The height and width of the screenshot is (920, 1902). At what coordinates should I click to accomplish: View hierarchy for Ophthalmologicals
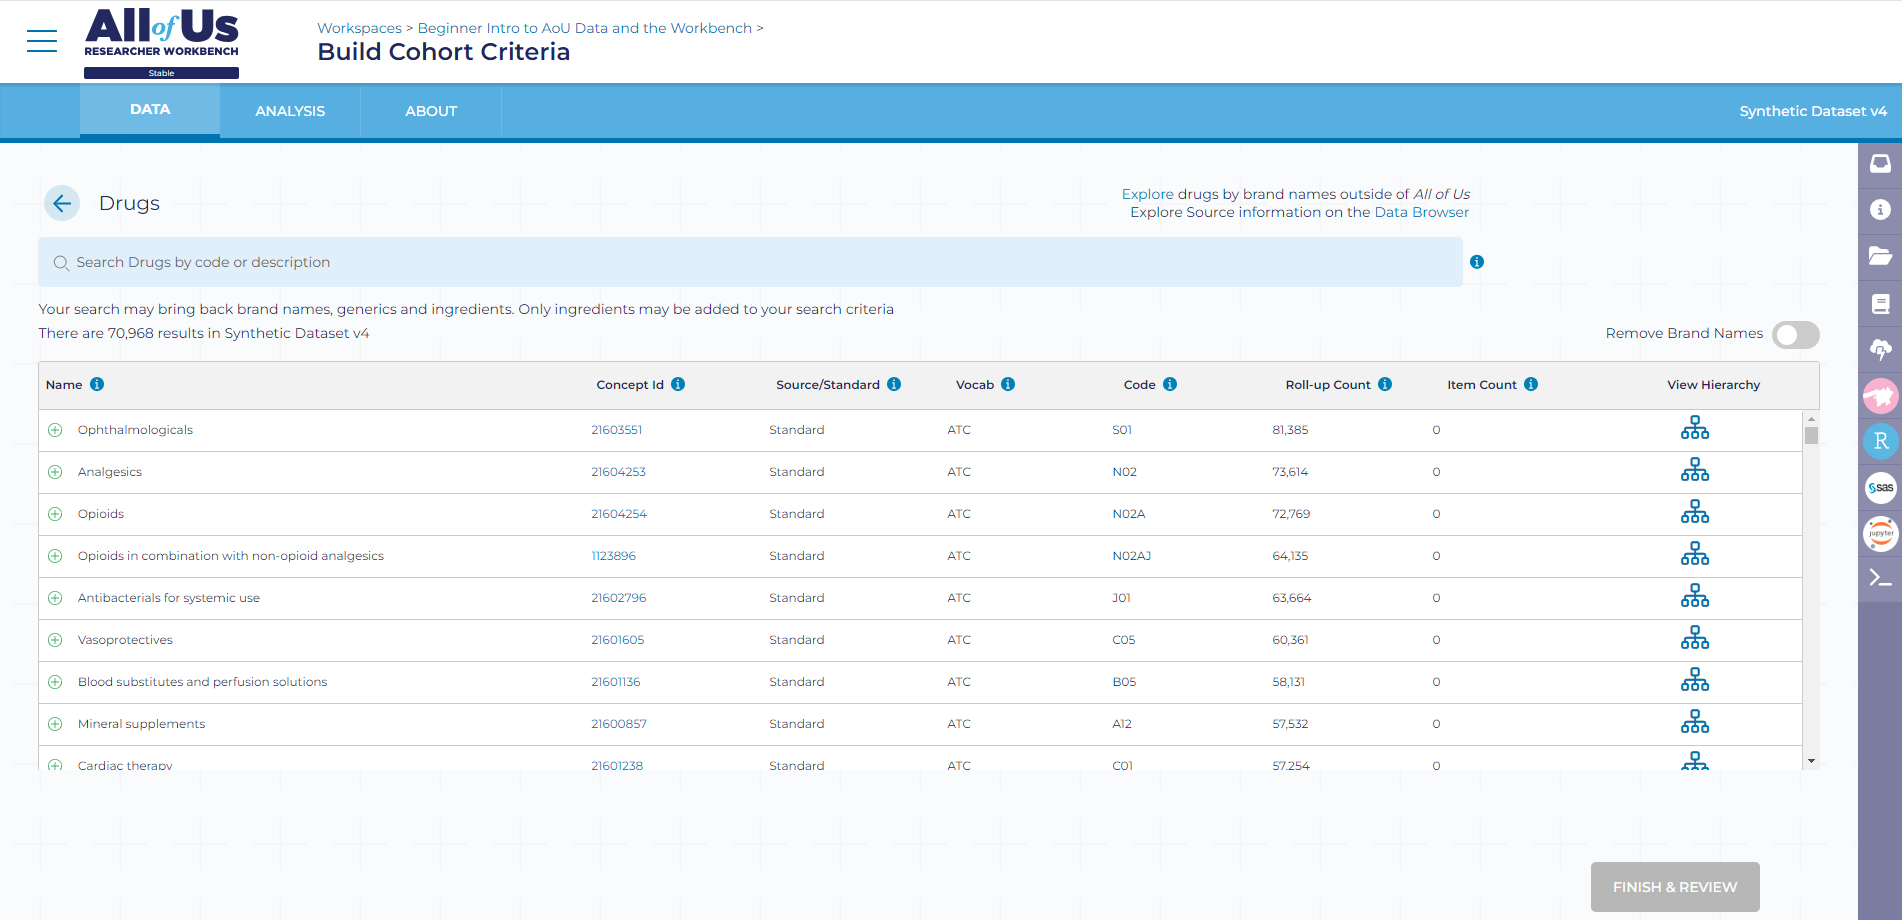coord(1695,428)
